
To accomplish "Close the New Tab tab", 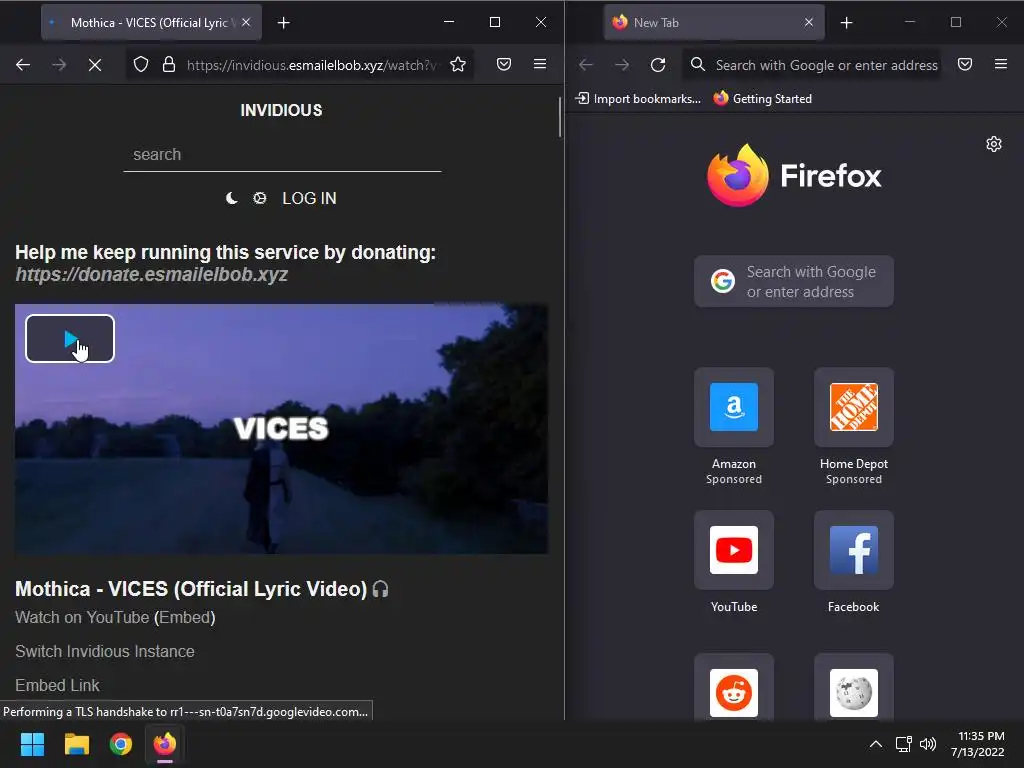I will 809,22.
